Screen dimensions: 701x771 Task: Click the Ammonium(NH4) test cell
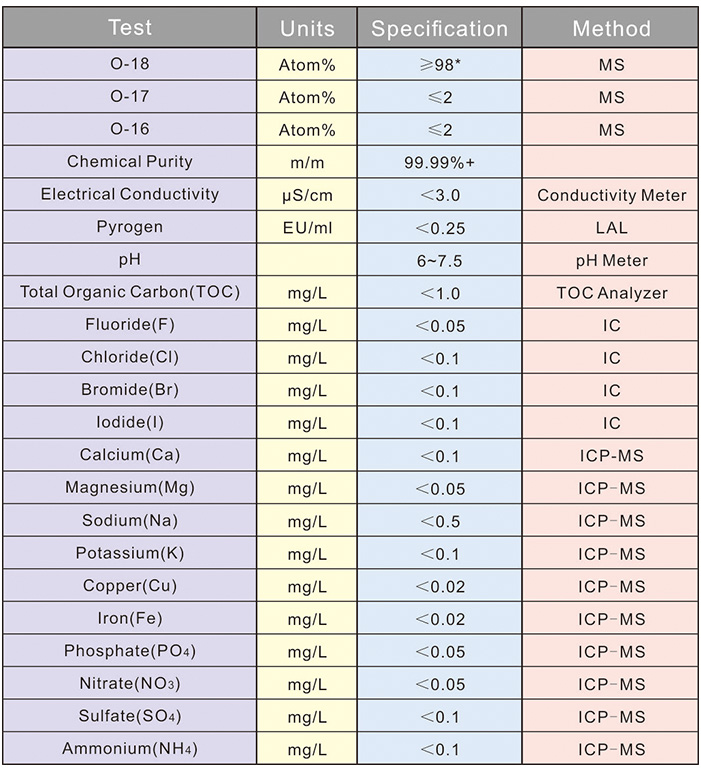click(x=130, y=748)
